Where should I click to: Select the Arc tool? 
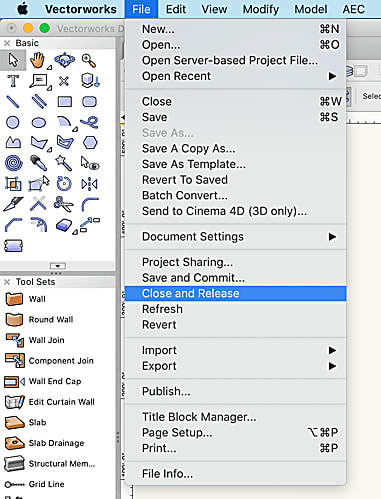point(64,122)
